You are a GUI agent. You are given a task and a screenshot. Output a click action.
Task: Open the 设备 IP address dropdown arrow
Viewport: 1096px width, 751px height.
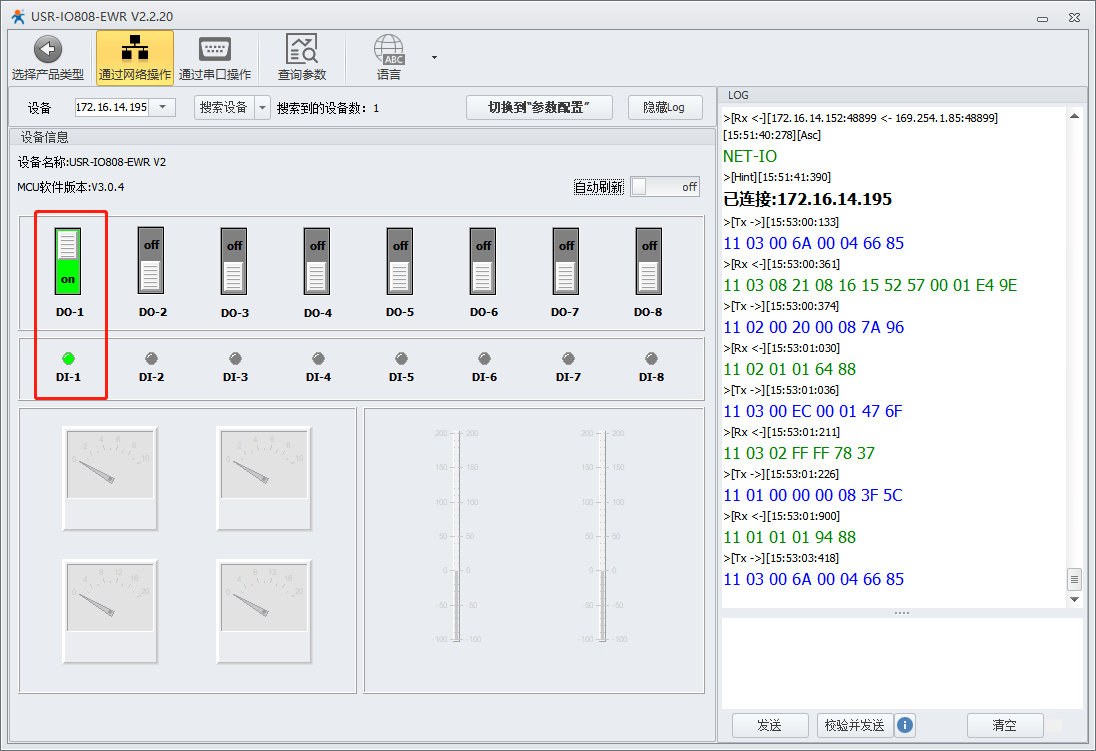162,107
